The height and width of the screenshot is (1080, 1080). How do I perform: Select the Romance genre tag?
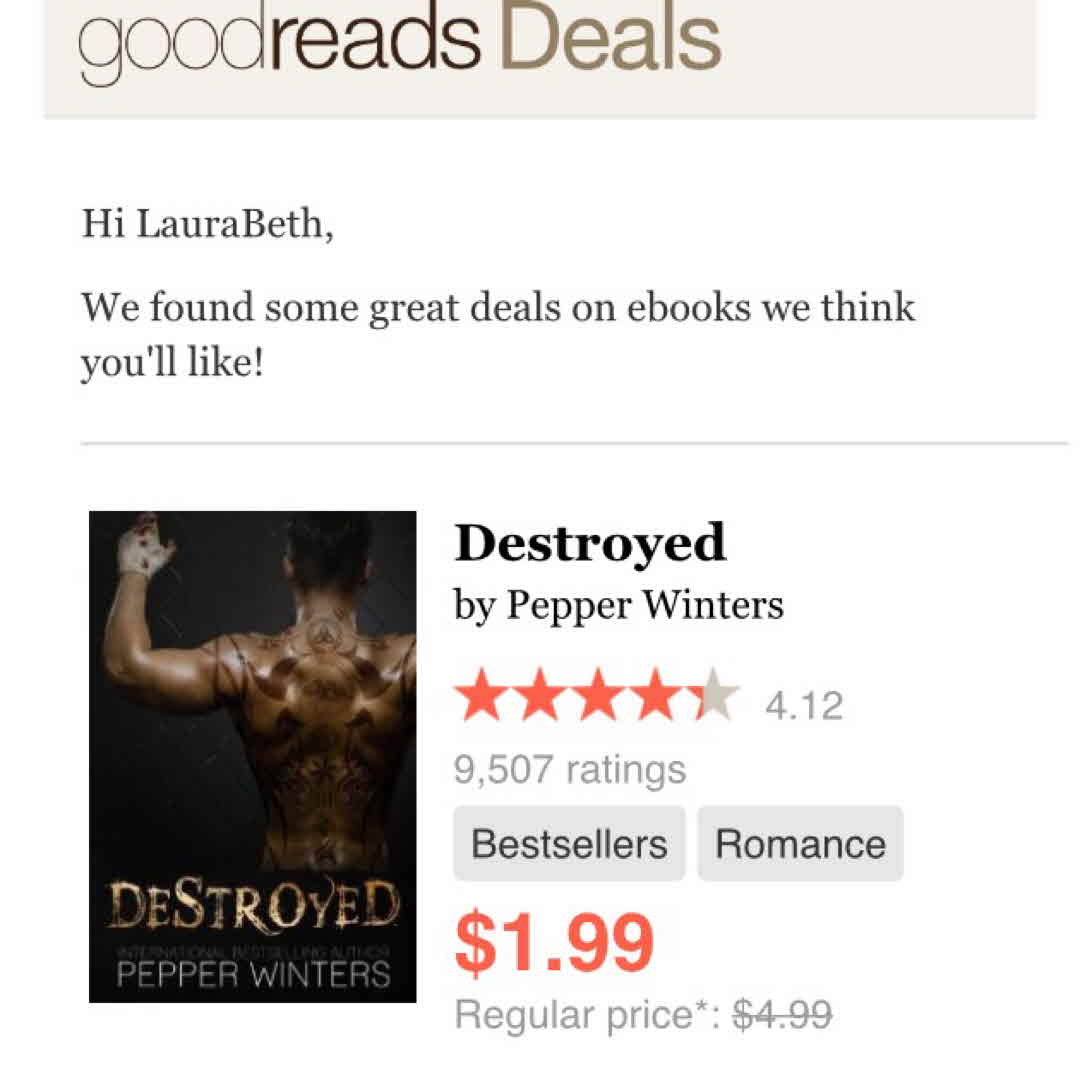pyautogui.click(x=800, y=844)
